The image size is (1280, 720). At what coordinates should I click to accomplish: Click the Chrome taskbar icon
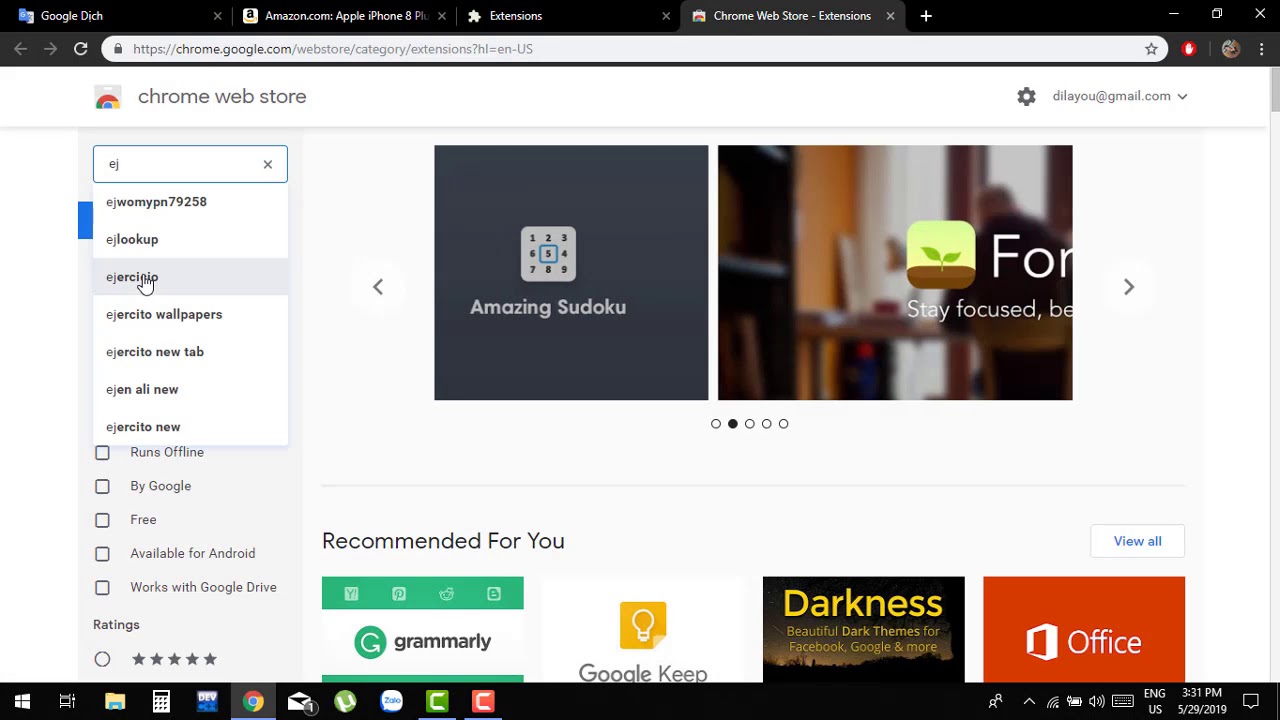[x=253, y=701]
